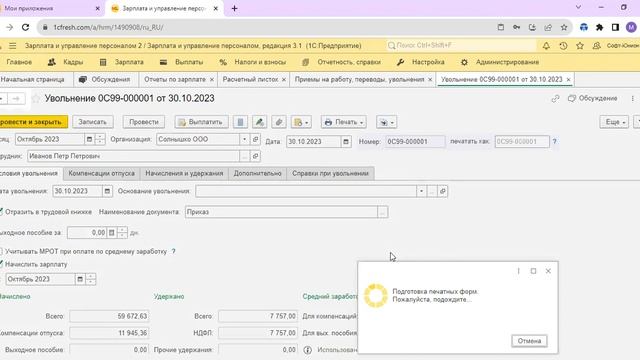Click the pencil edit icon in toolbar
Image resolution: width=640 pixels, height=360 pixels.
point(259,122)
